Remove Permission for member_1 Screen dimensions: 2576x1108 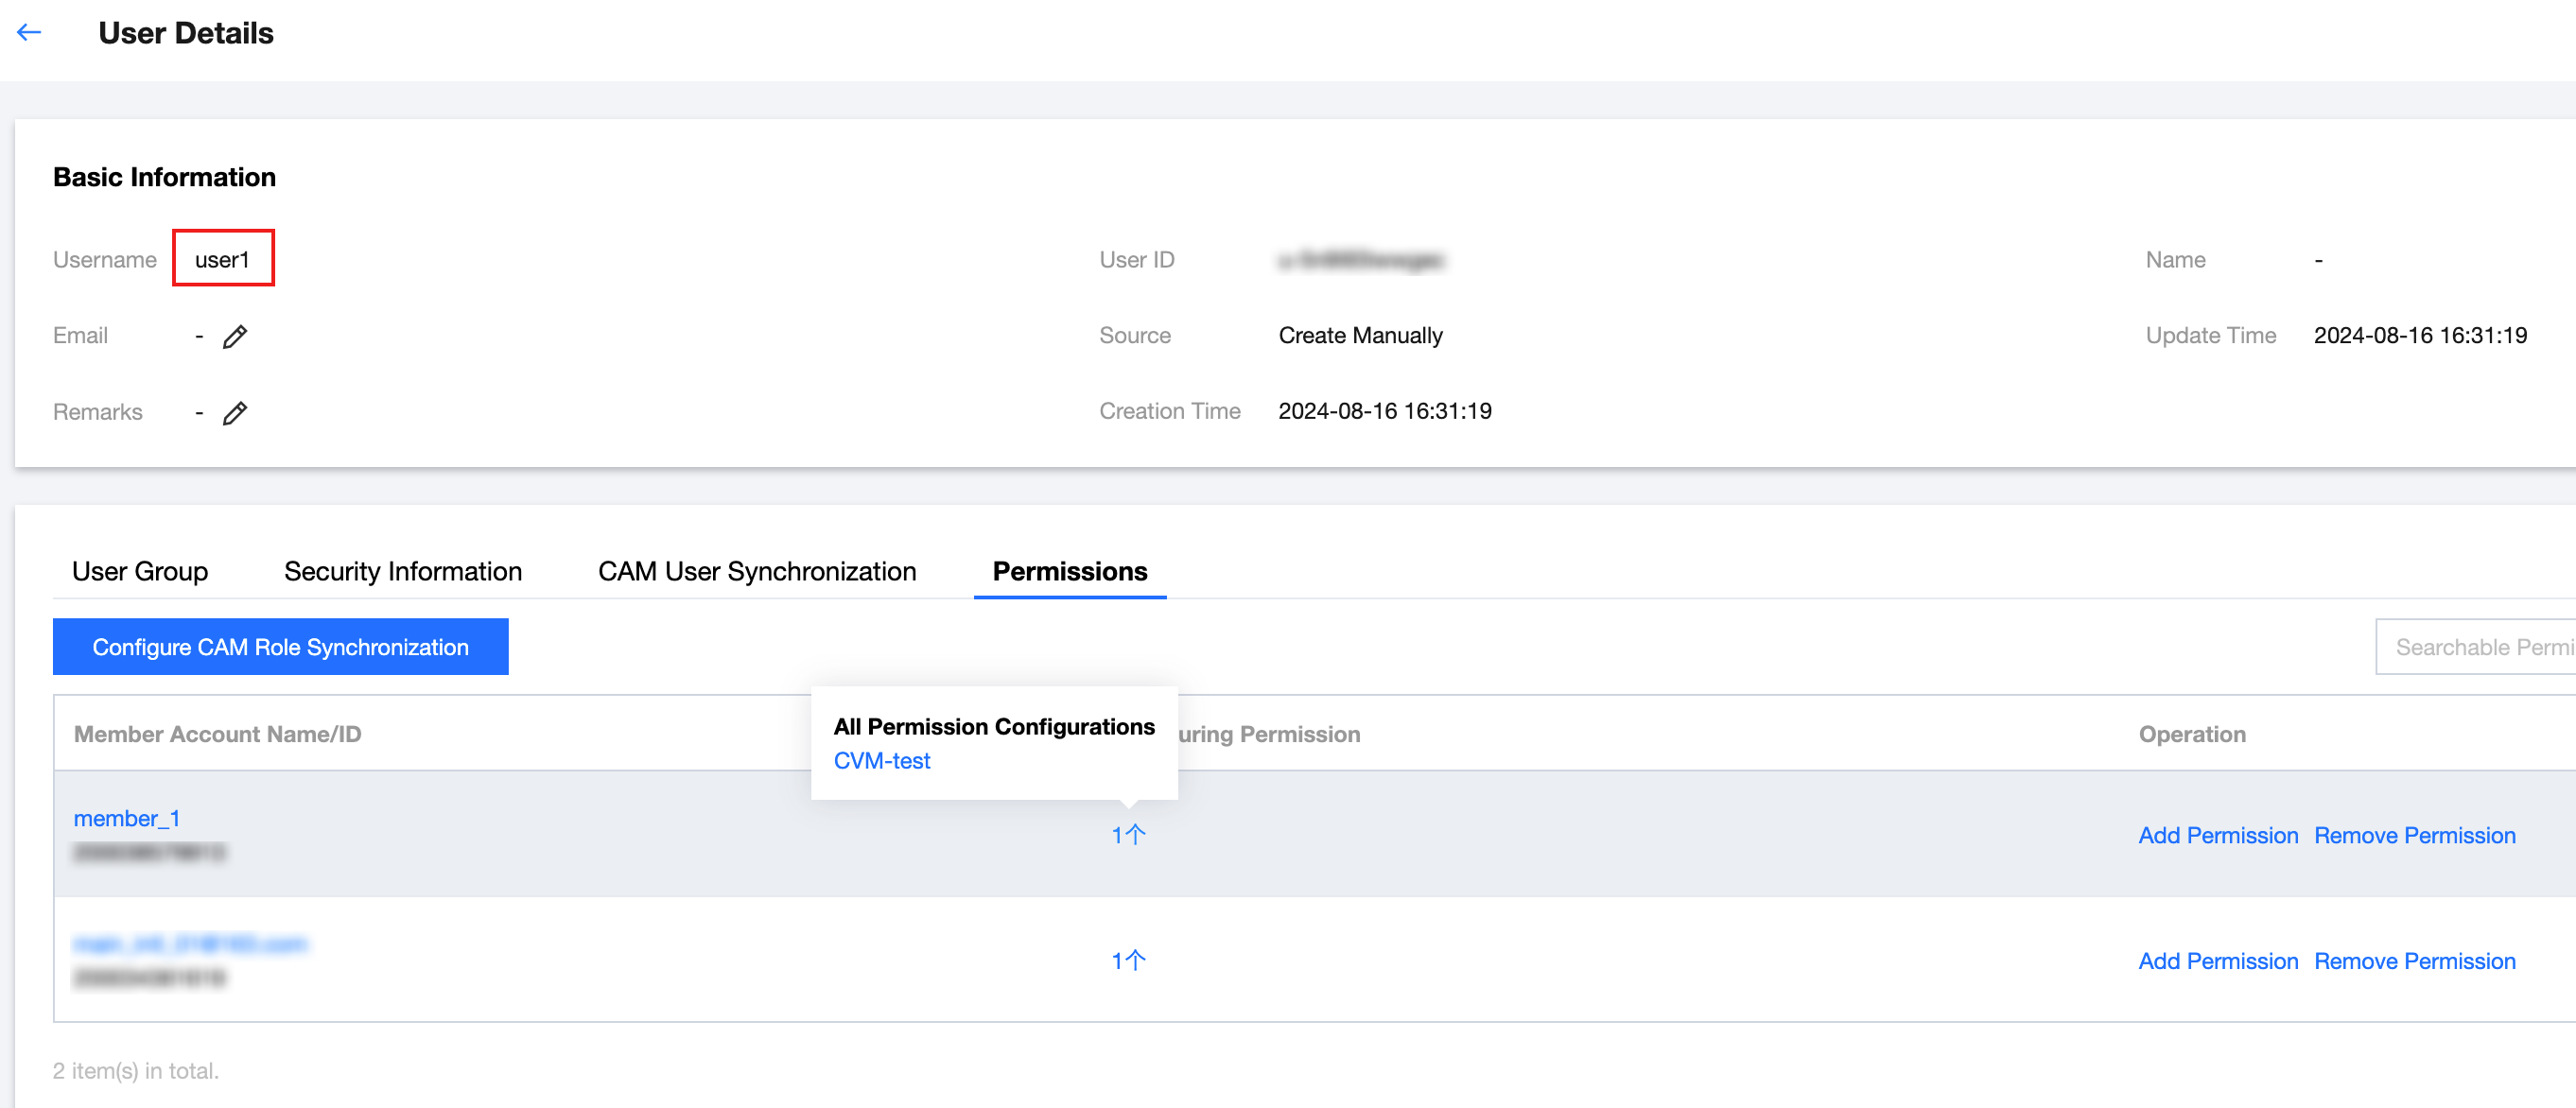coord(2414,835)
